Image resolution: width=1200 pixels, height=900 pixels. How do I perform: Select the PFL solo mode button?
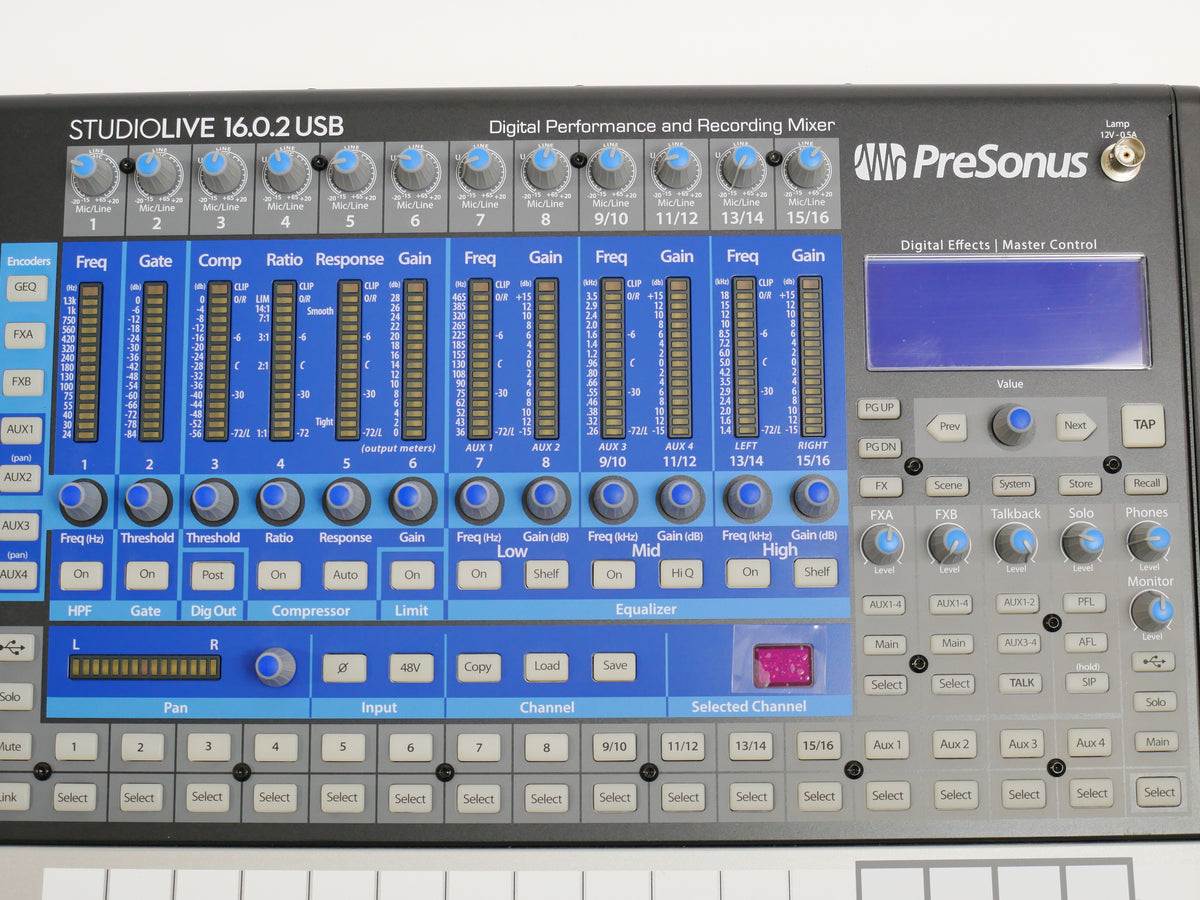tap(1085, 602)
